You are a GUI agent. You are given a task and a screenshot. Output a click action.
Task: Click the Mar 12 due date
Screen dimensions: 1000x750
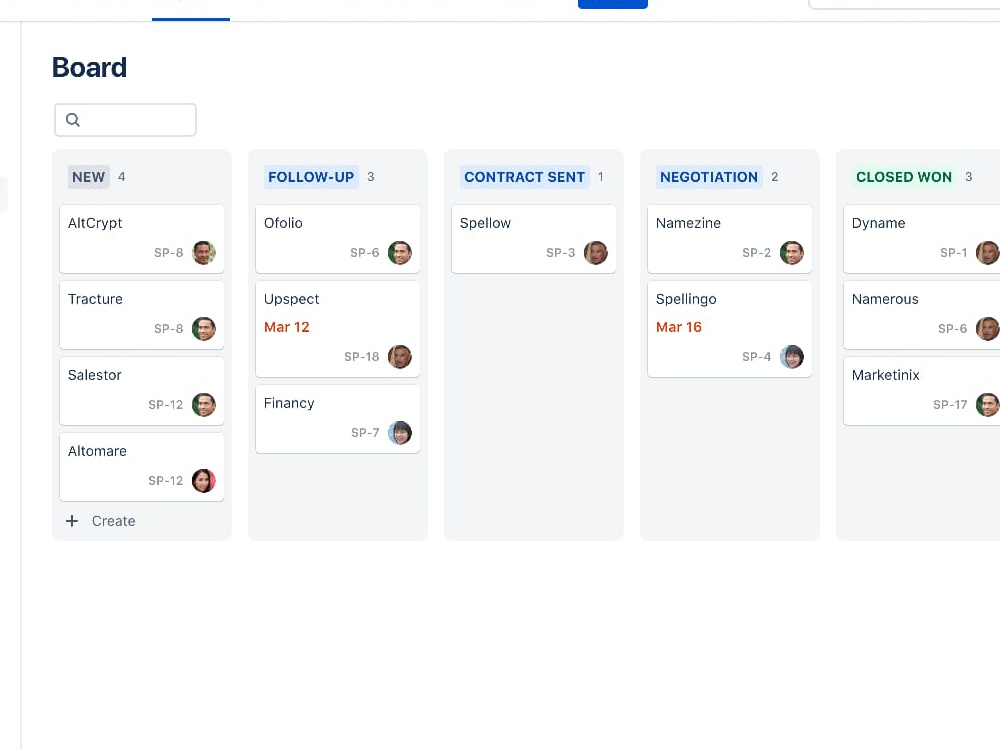click(286, 327)
